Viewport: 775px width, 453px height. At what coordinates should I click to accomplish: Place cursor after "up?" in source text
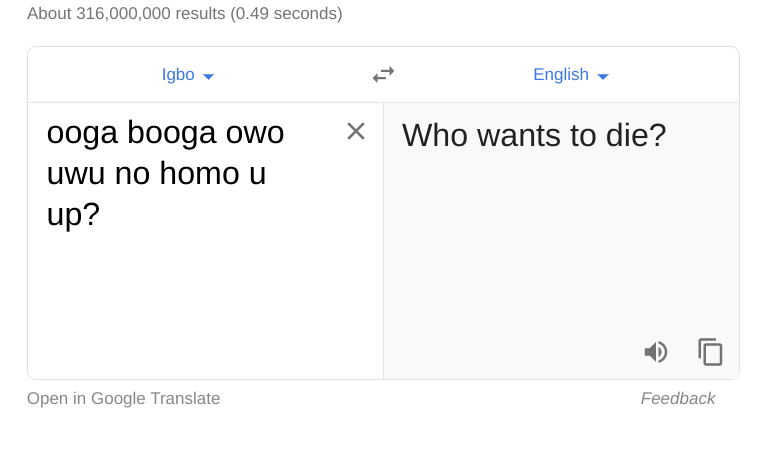point(101,214)
